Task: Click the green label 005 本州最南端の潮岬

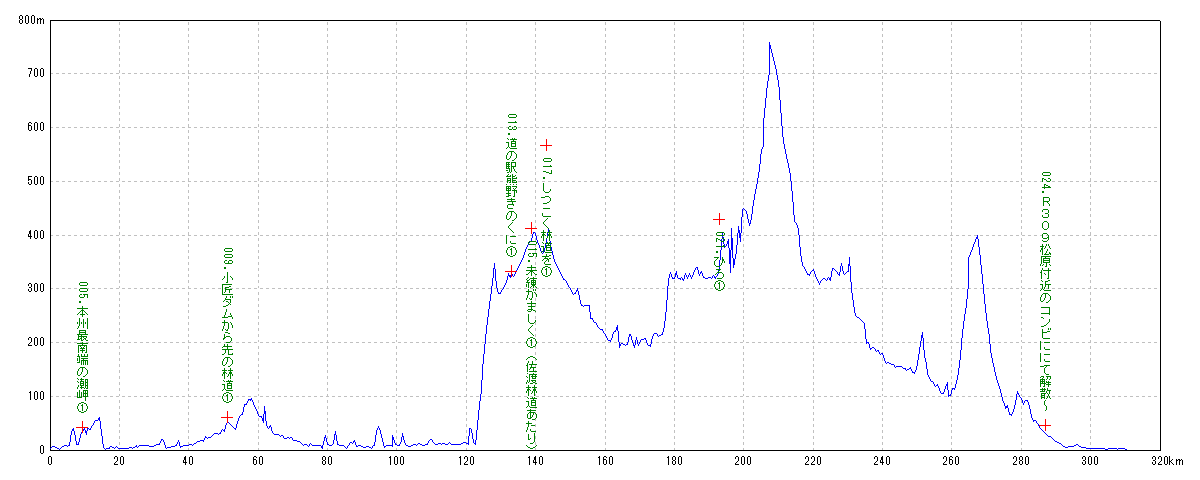Action: [82, 346]
